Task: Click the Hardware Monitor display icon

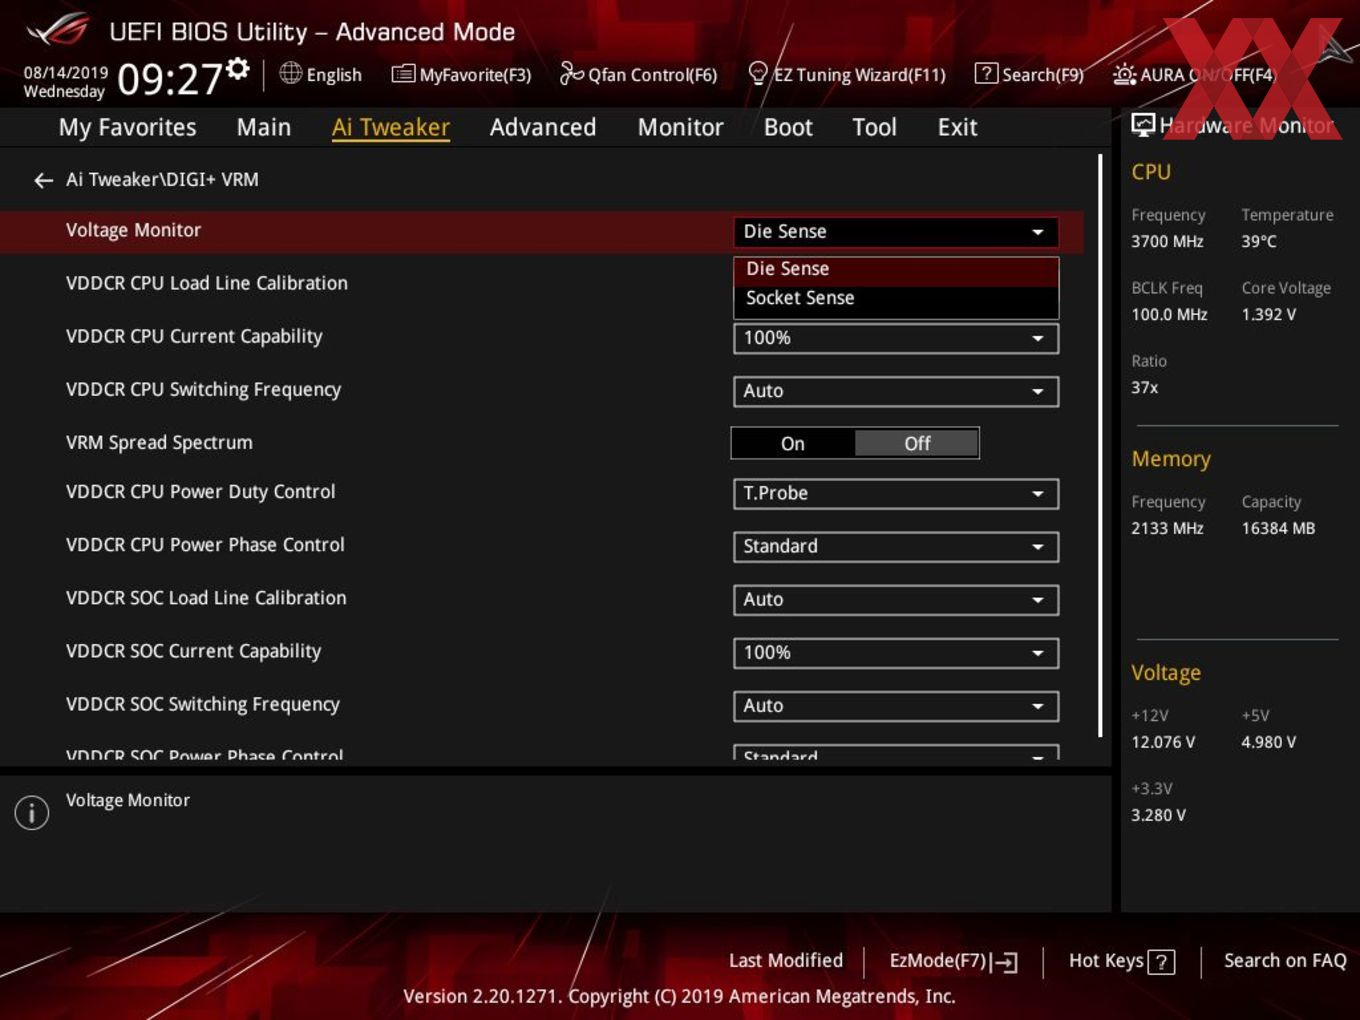Action: (1143, 125)
